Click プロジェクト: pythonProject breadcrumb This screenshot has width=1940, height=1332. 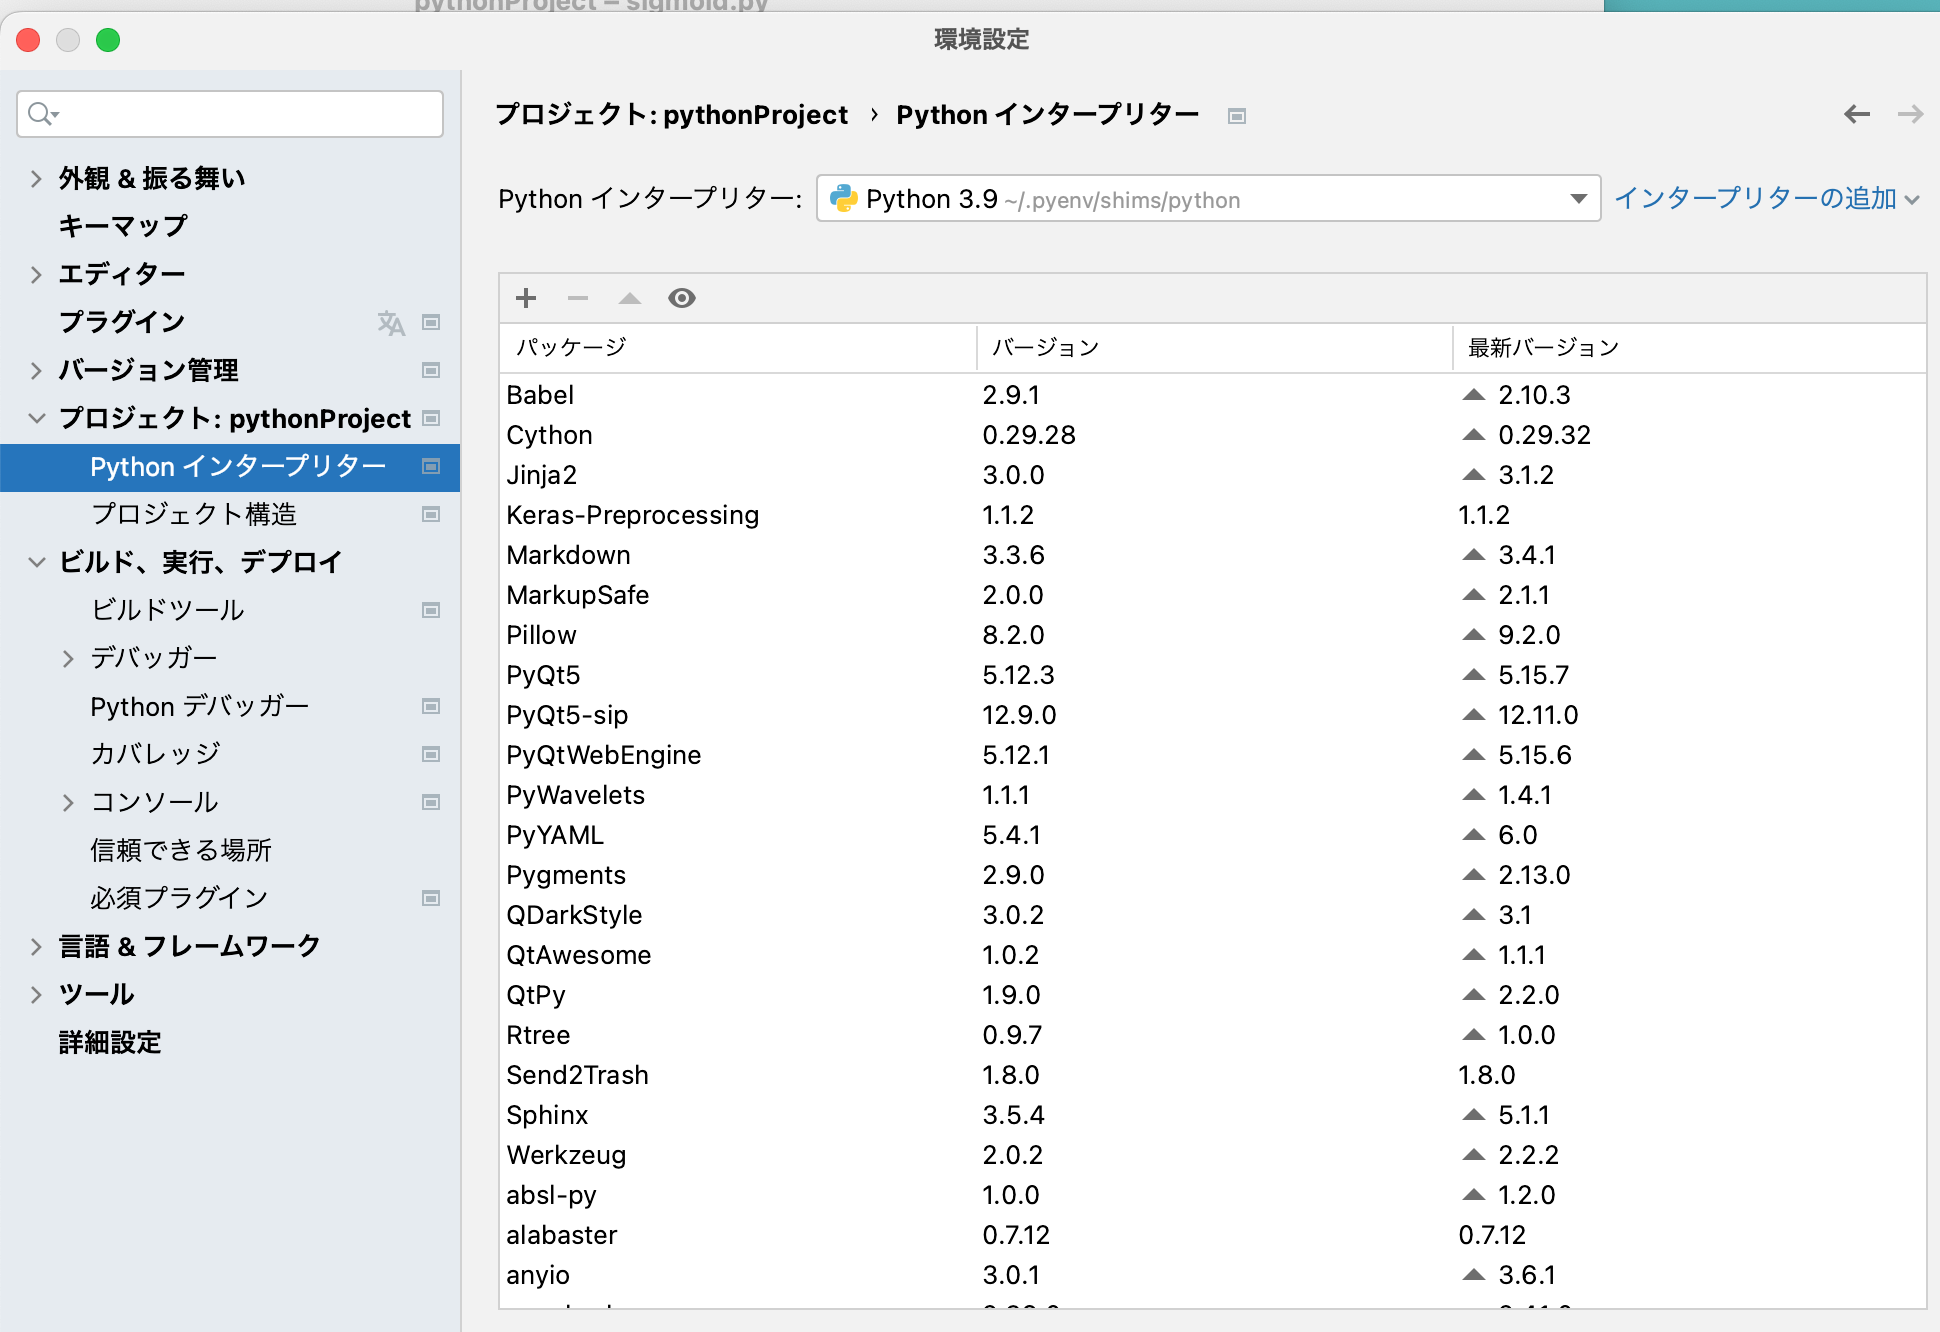pyautogui.click(x=671, y=115)
